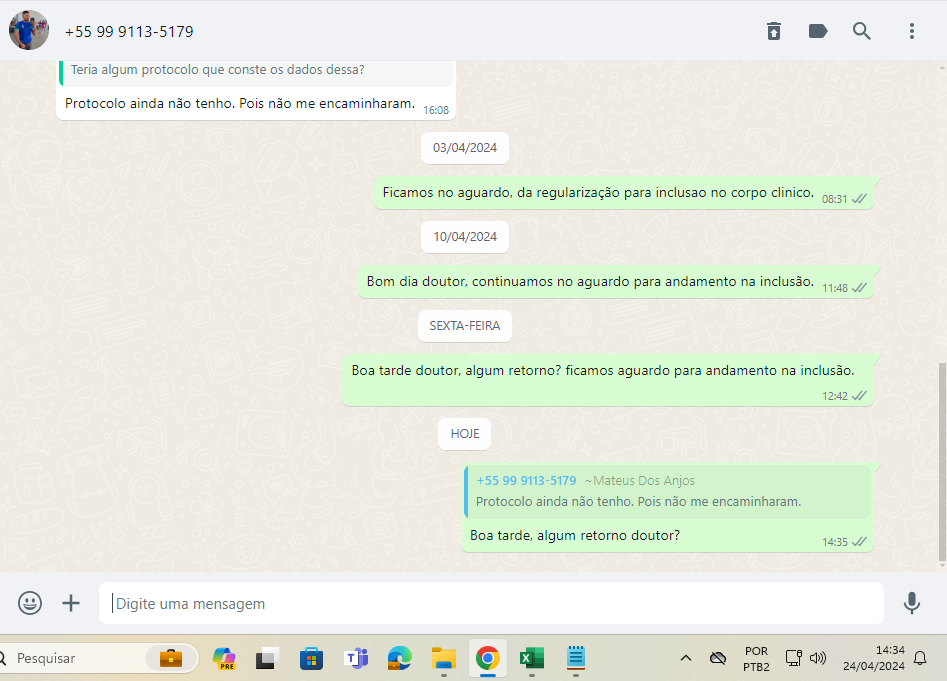Select message 'Ficamos no aguardo, da regularização'

click(x=624, y=193)
